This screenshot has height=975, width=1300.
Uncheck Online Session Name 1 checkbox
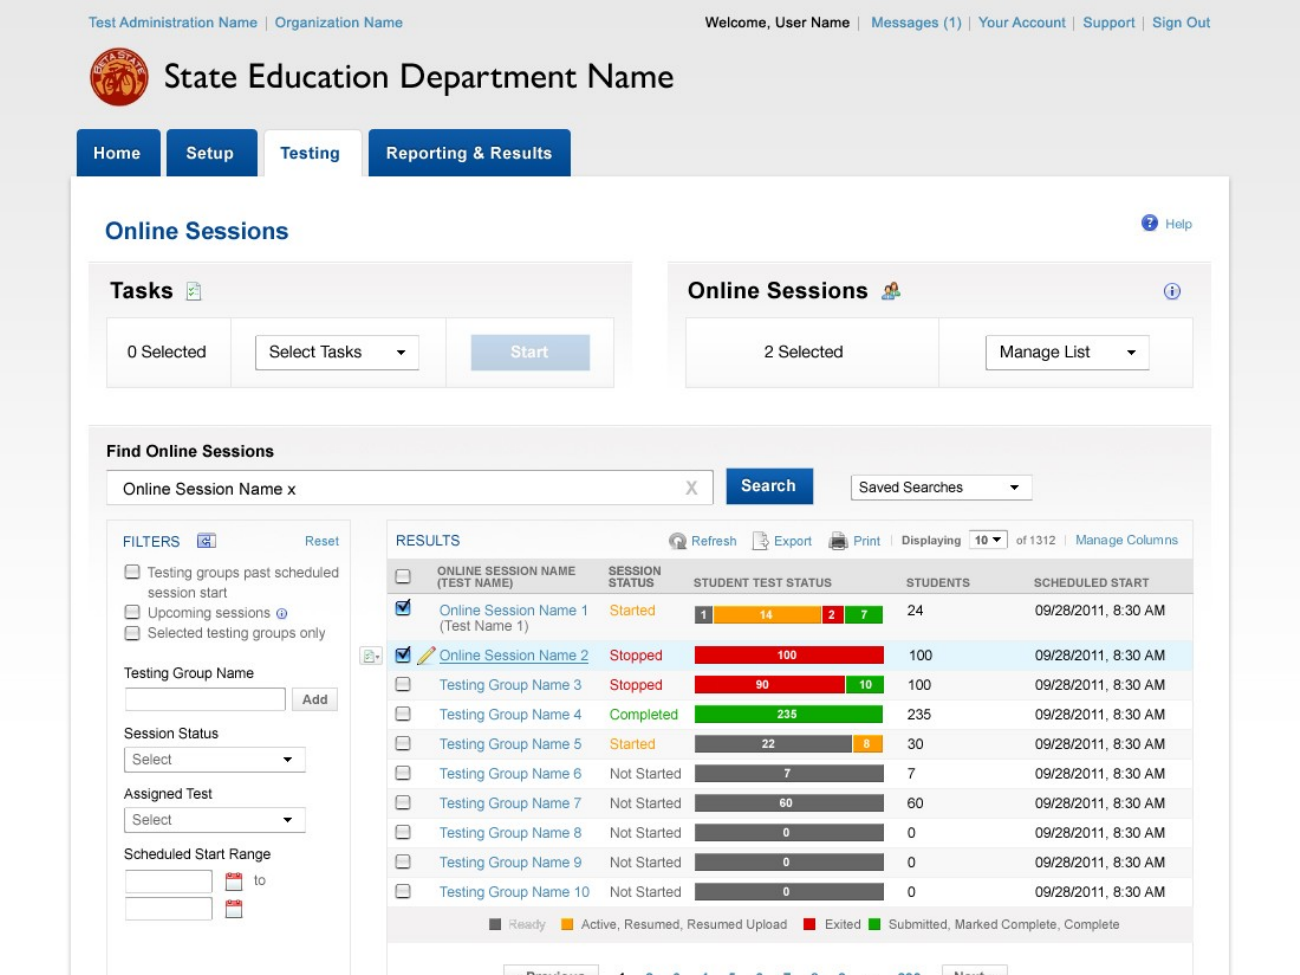point(403,608)
